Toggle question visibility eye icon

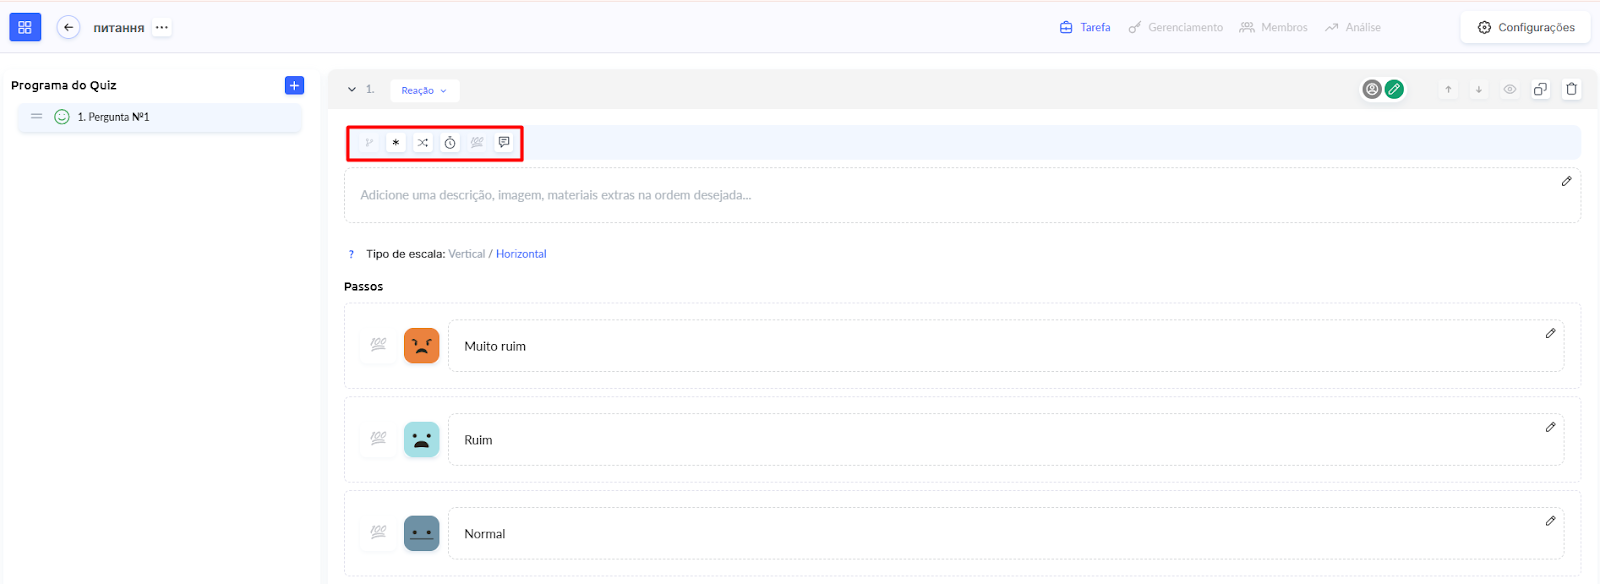point(1510,89)
